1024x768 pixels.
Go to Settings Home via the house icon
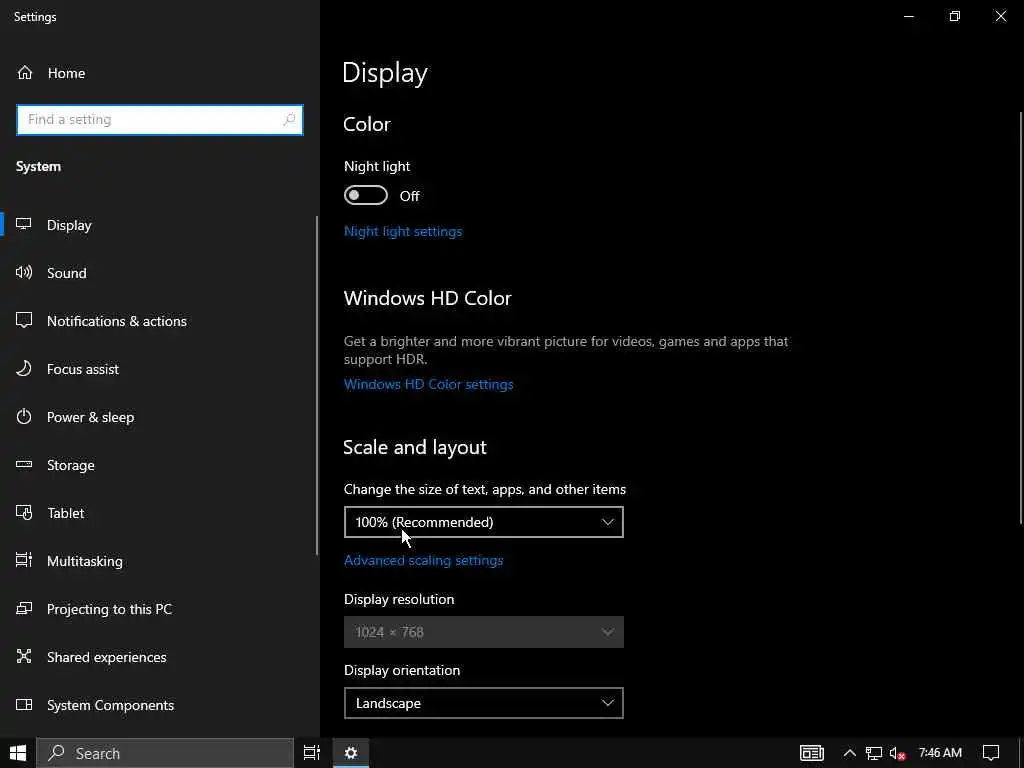25,72
